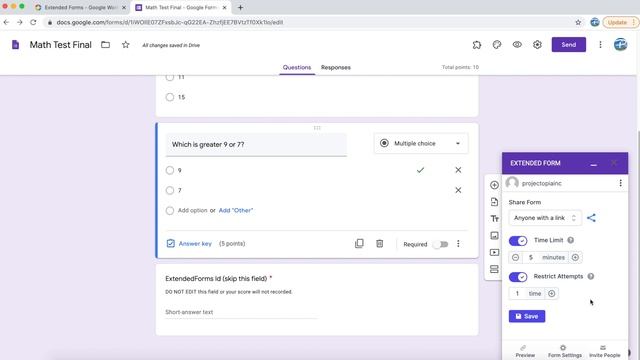Click the browser address bar
Screen dimensions: 640x360
pos(310,22)
